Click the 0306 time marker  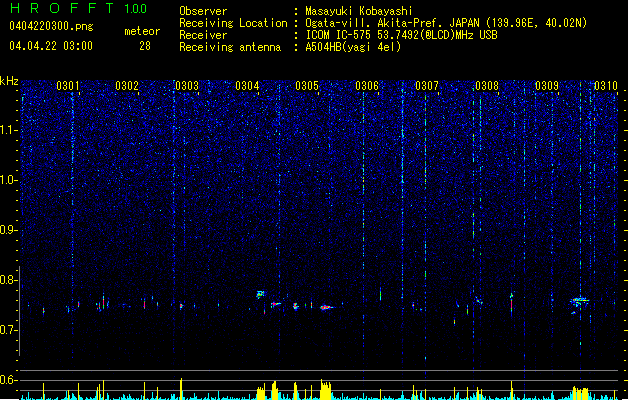pyautogui.click(x=367, y=86)
